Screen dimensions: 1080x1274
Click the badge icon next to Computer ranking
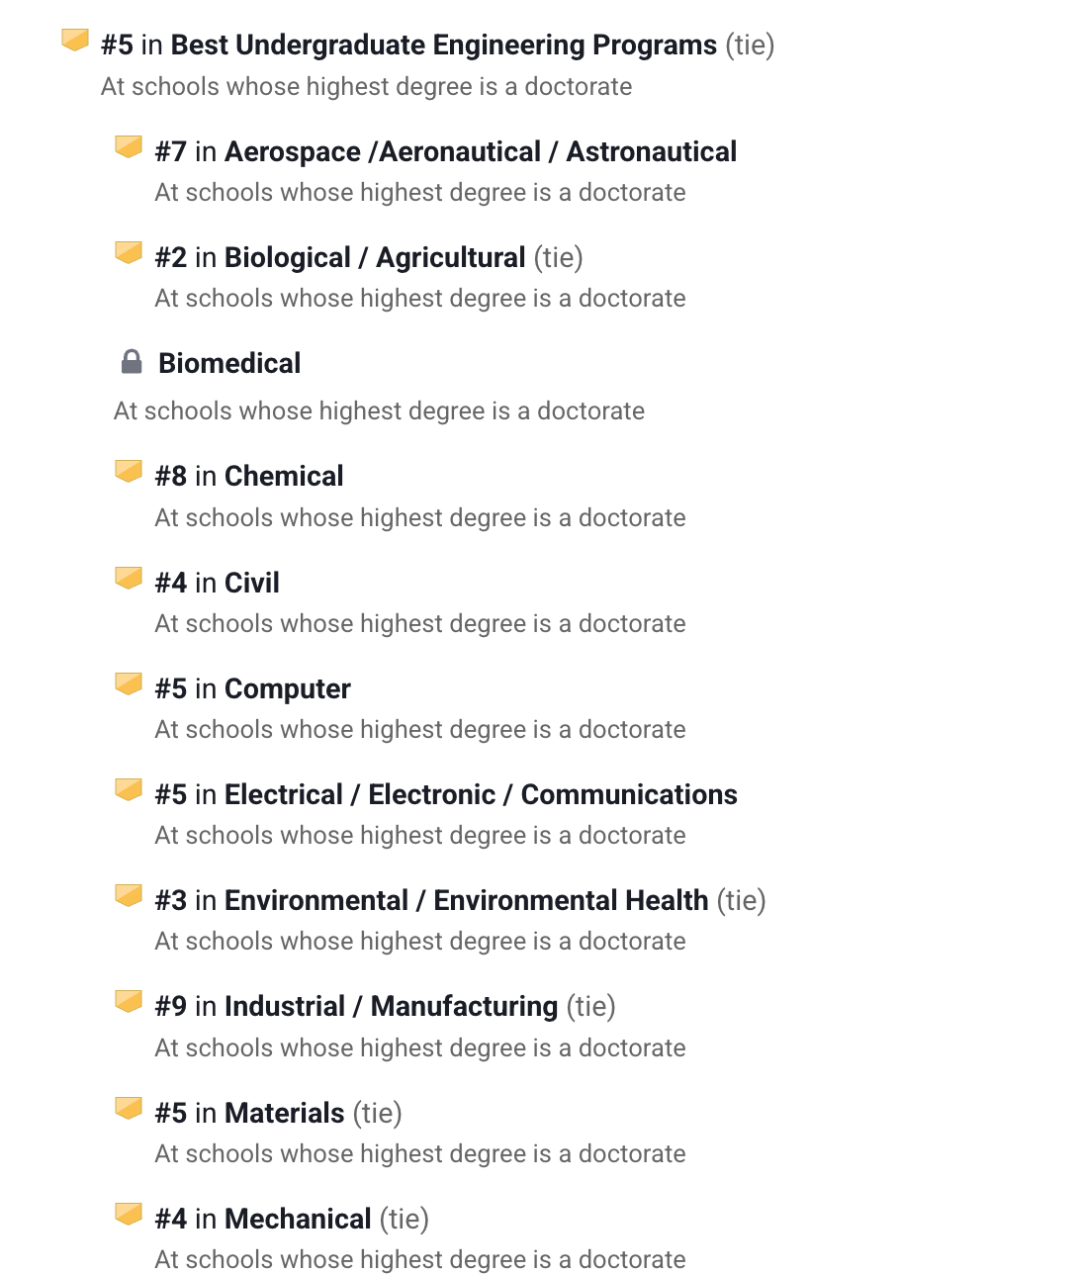[128, 684]
